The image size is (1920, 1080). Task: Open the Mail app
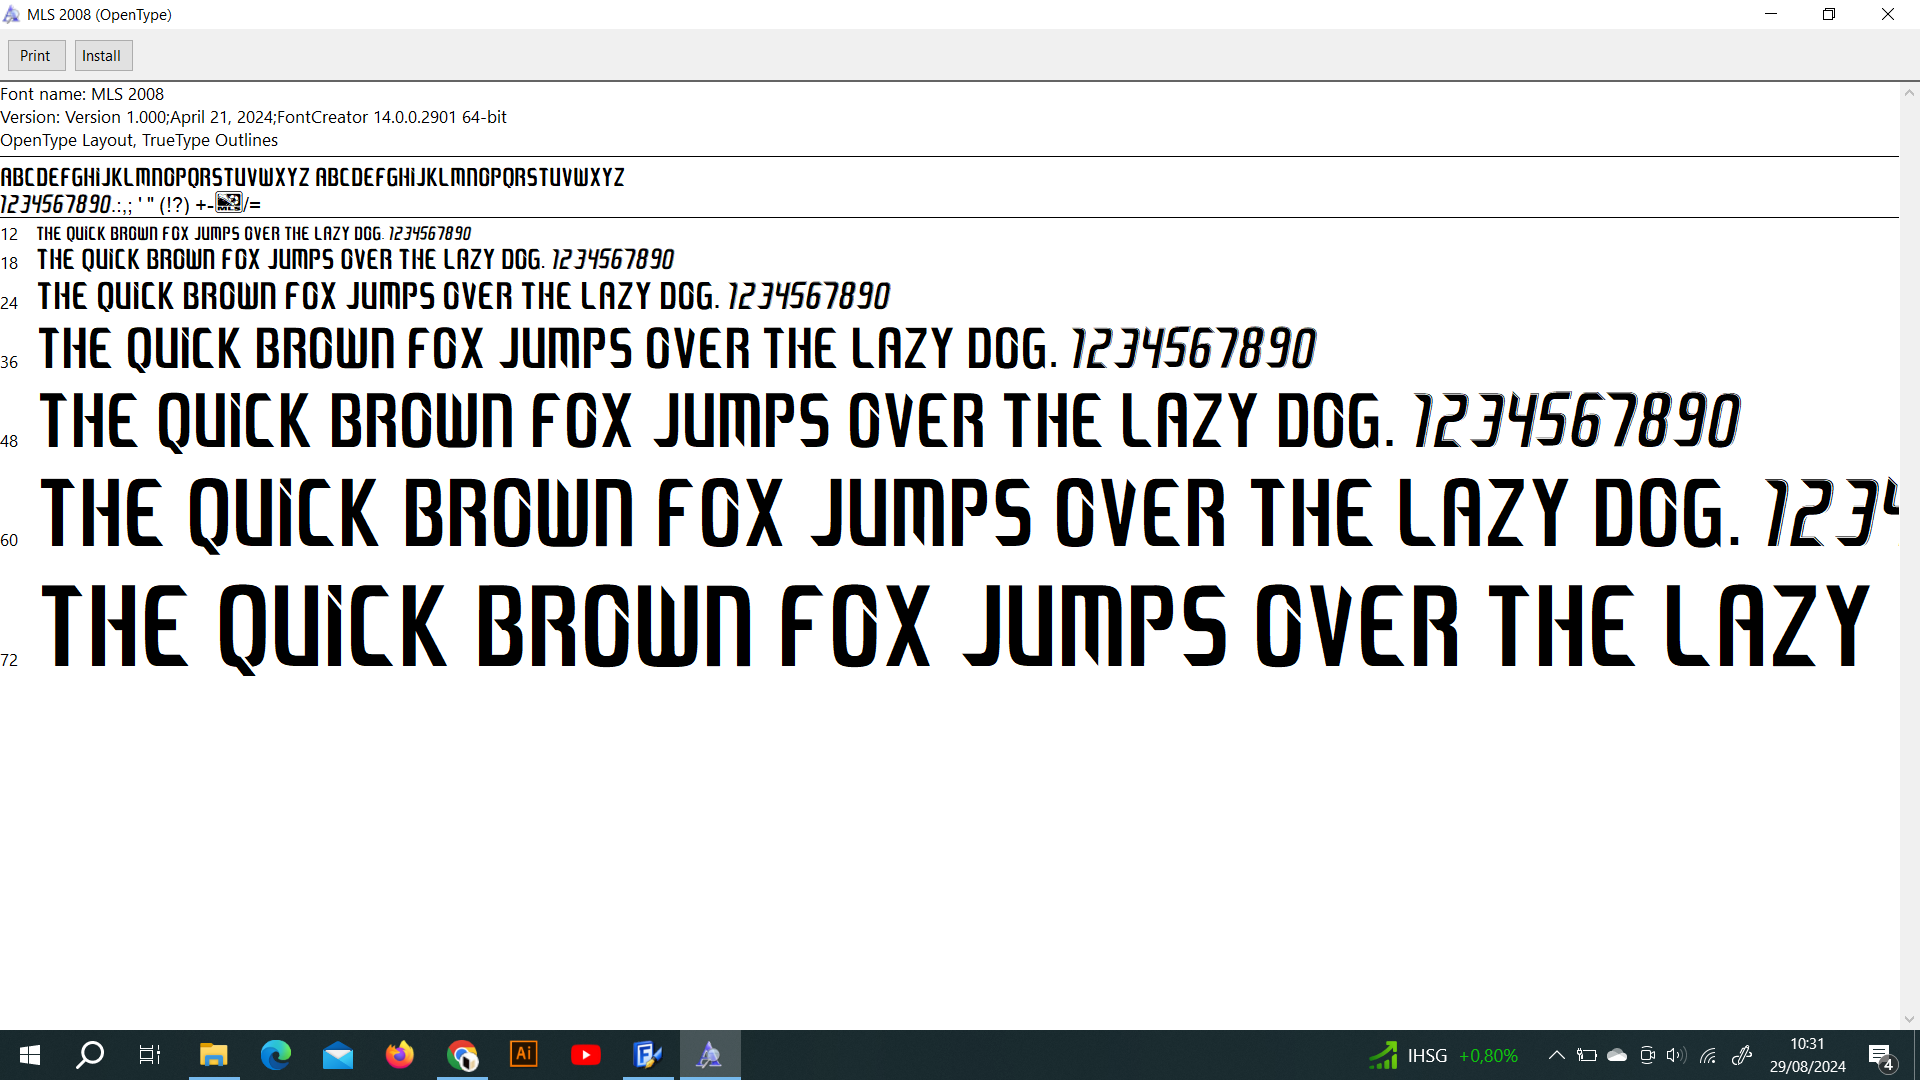338,1055
